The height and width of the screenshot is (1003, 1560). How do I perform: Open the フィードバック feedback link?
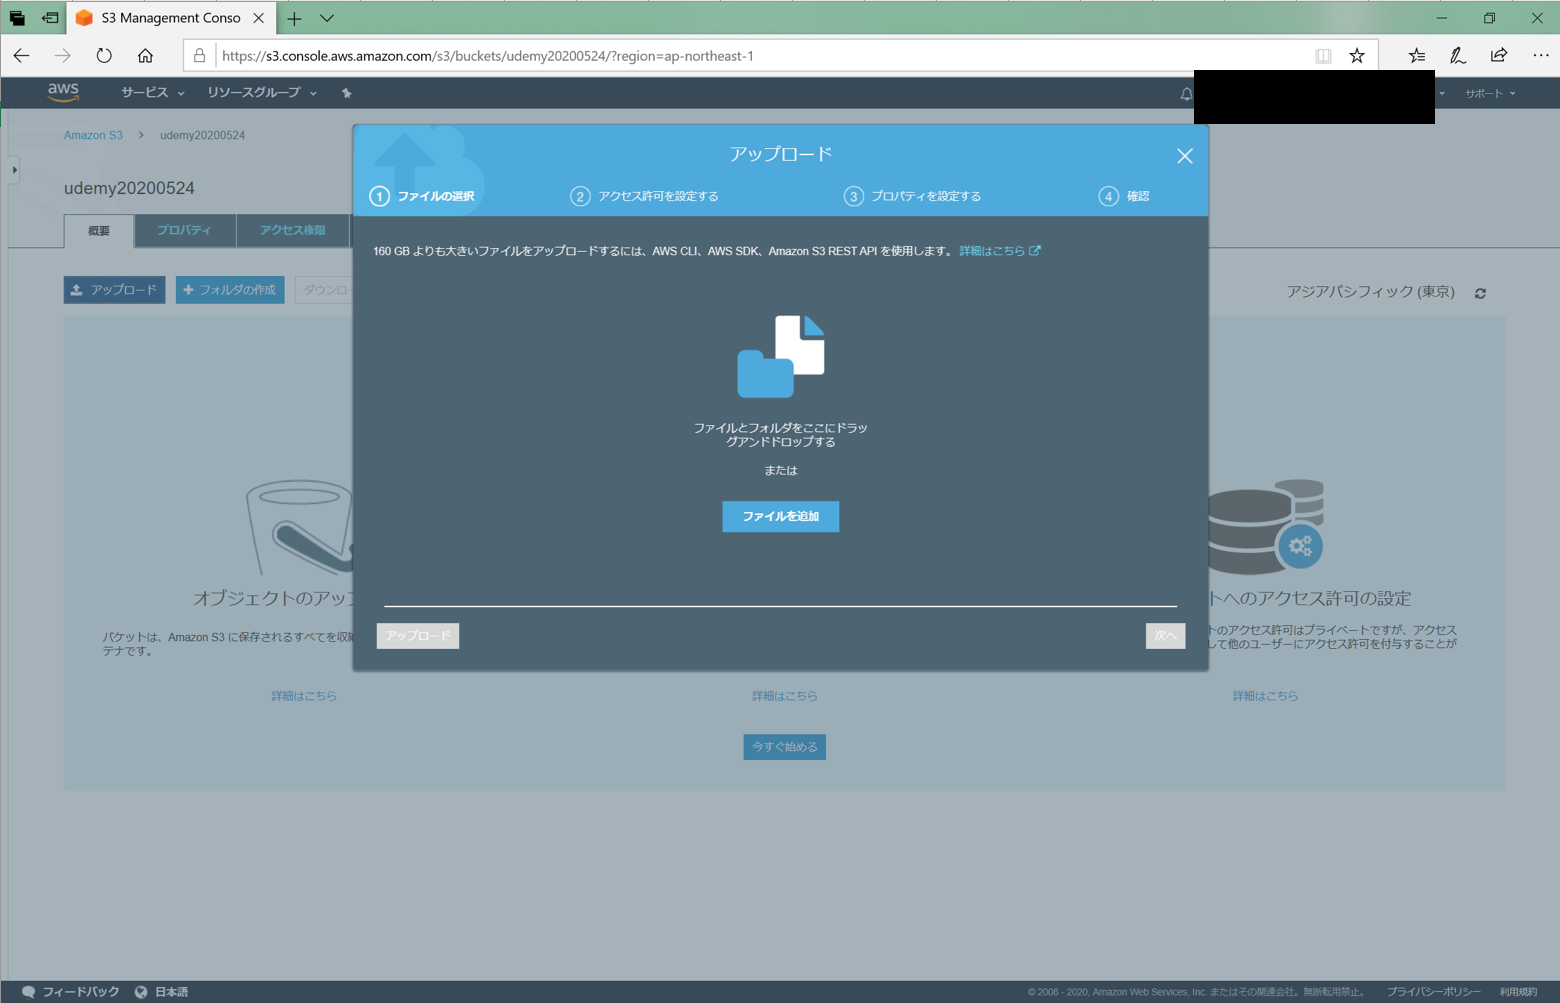pos(70,992)
